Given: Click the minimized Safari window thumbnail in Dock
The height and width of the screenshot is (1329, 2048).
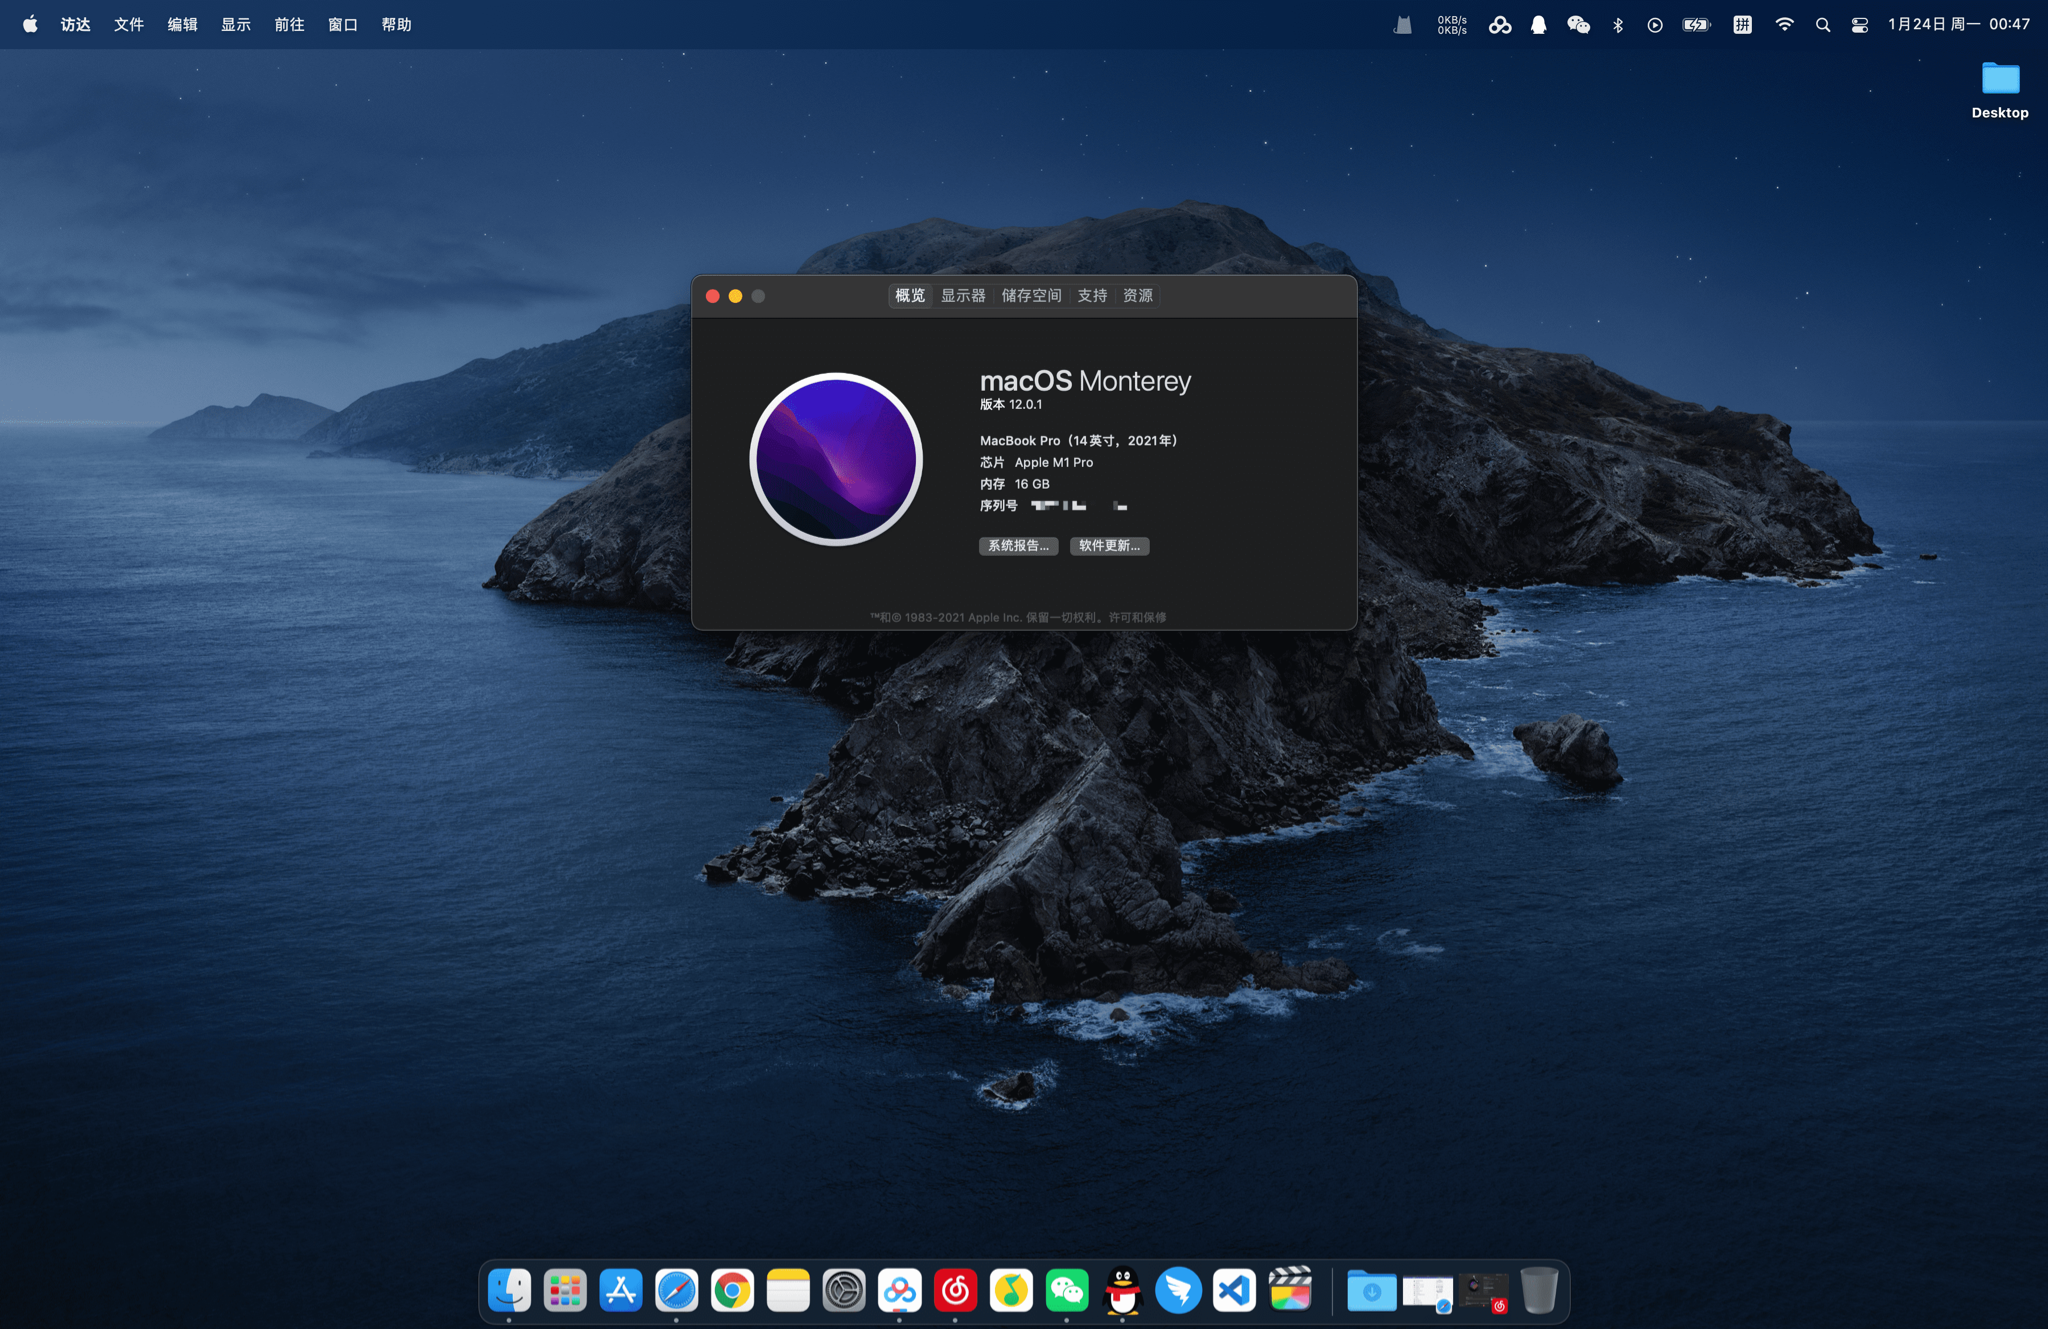Looking at the screenshot, I should tap(1428, 1291).
